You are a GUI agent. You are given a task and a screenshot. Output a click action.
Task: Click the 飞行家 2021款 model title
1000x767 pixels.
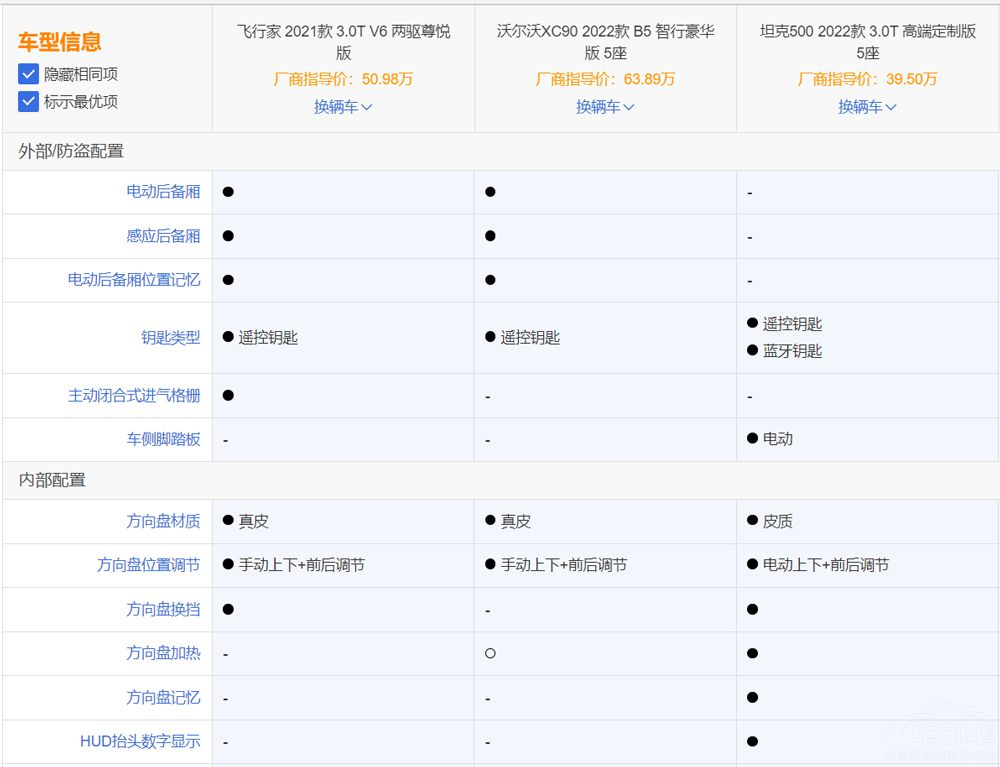coord(343,42)
